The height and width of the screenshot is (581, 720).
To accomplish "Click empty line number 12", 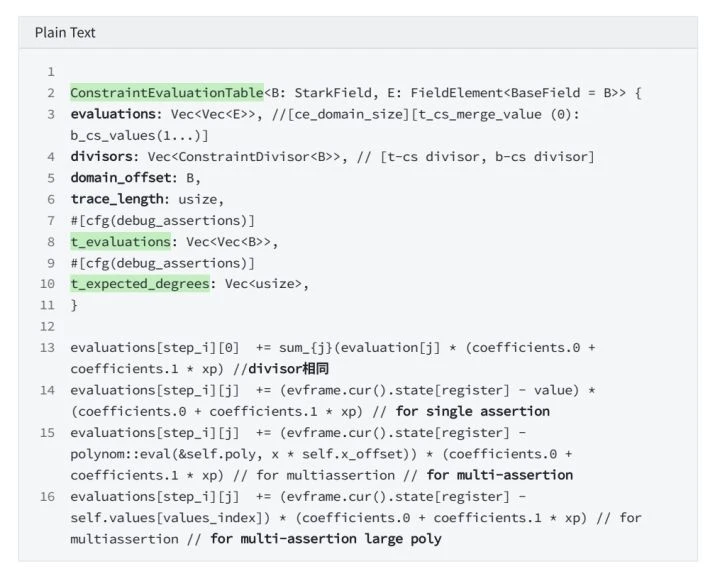I will coord(47,327).
